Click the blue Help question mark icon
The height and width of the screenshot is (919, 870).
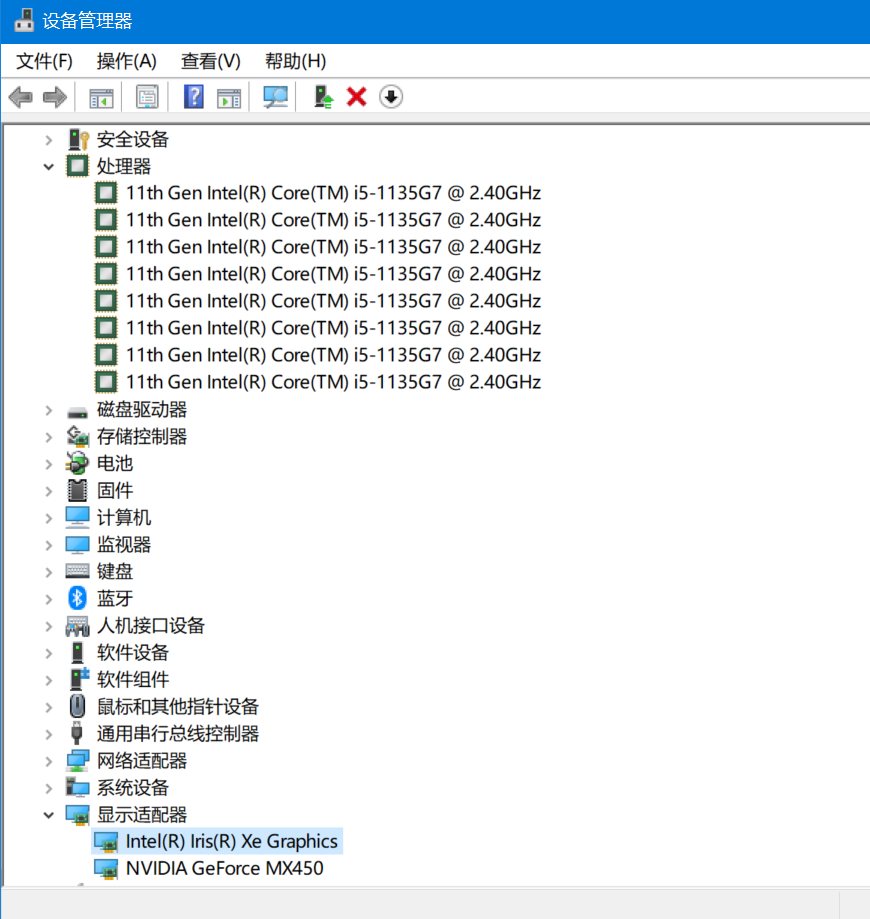click(193, 97)
